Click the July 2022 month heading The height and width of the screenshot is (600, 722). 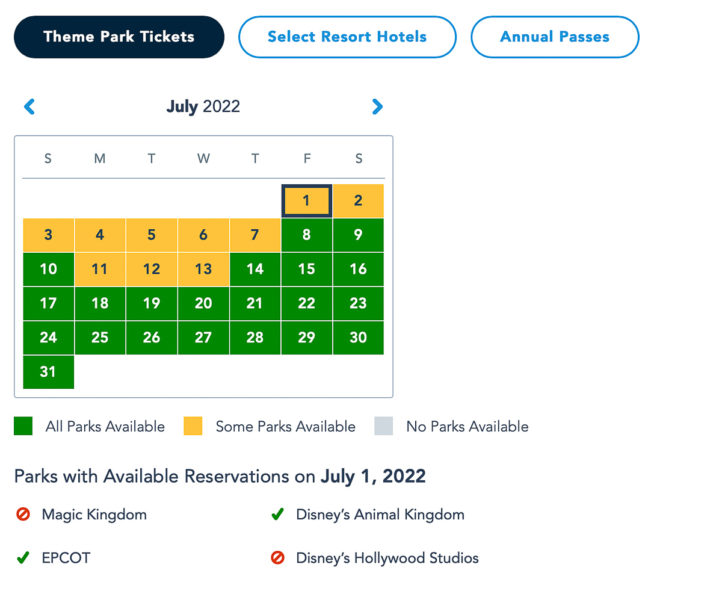pyautogui.click(x=203, y=106)
